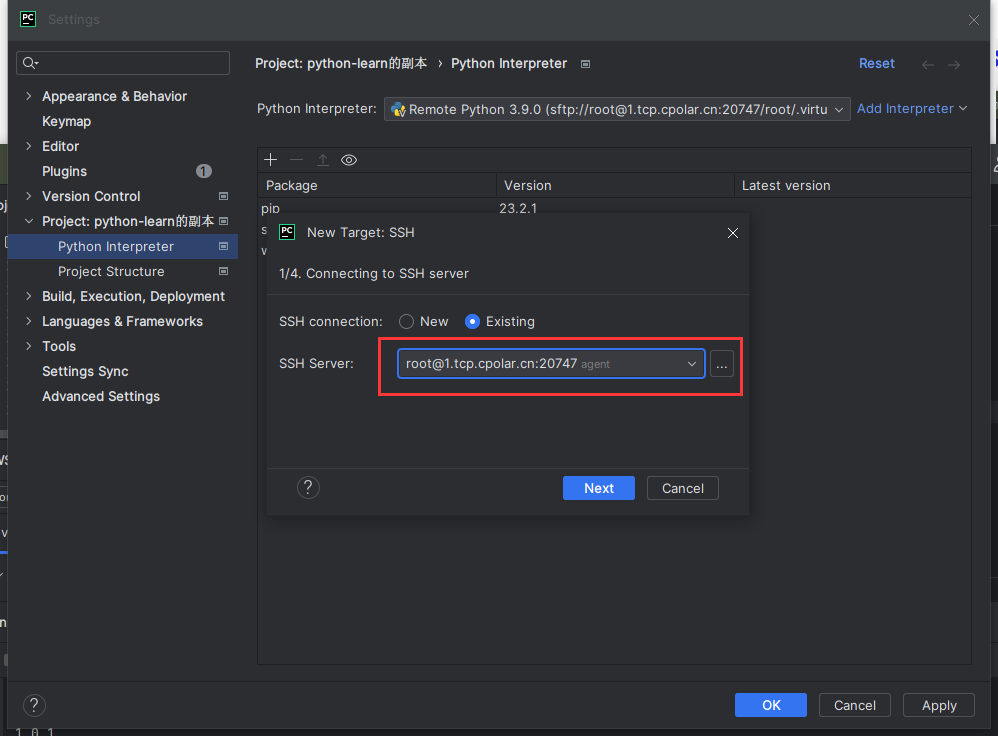Click the add package plus icon
This screenshot has width=998, height=736.
point(270,160)
